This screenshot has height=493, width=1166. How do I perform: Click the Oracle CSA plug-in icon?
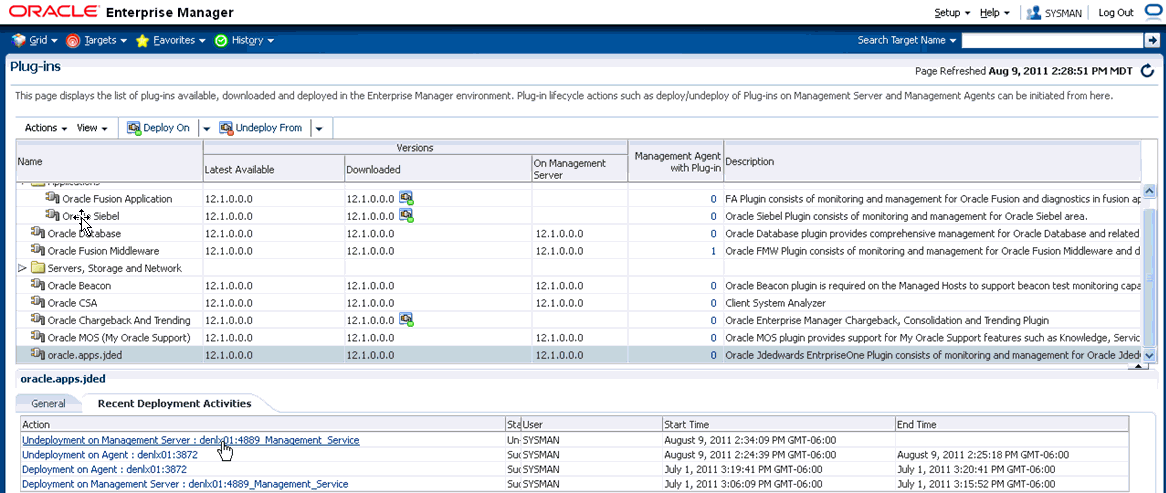tap(38, 302)
